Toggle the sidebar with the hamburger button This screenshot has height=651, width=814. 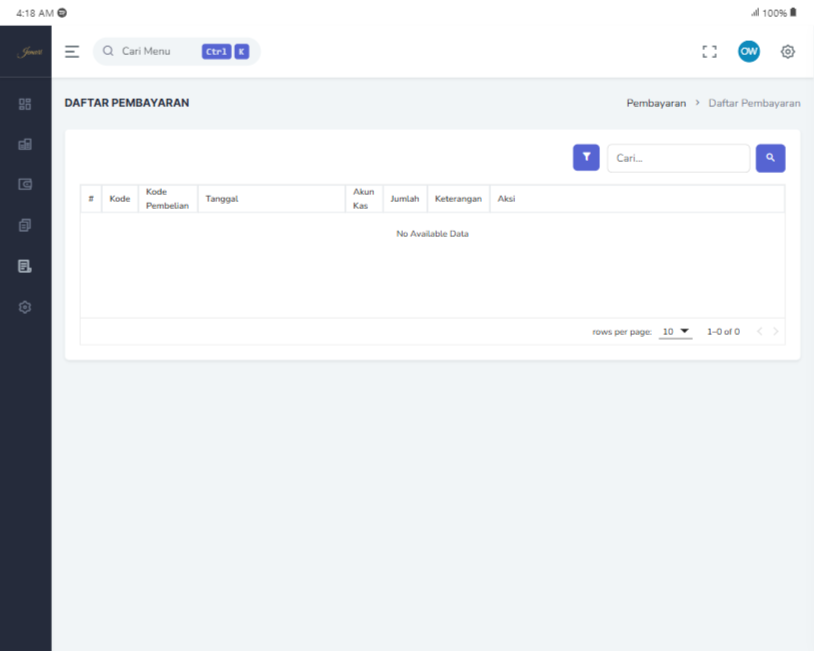72,52
